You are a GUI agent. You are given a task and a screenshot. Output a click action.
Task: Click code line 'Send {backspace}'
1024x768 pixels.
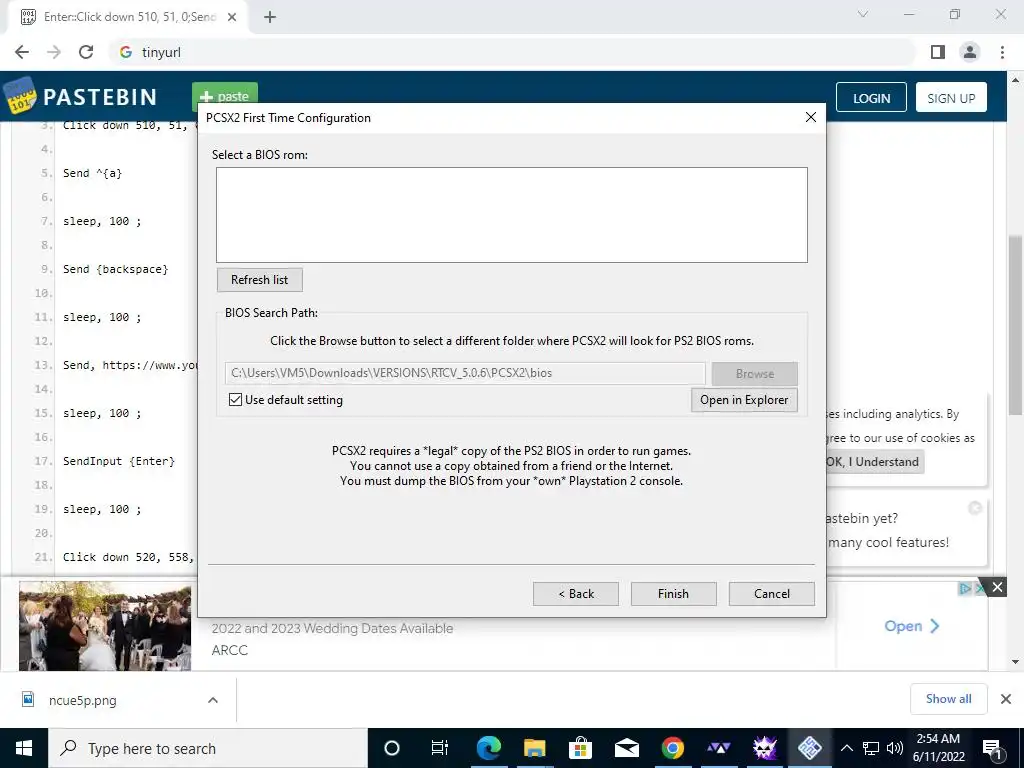tap(116, 269)
